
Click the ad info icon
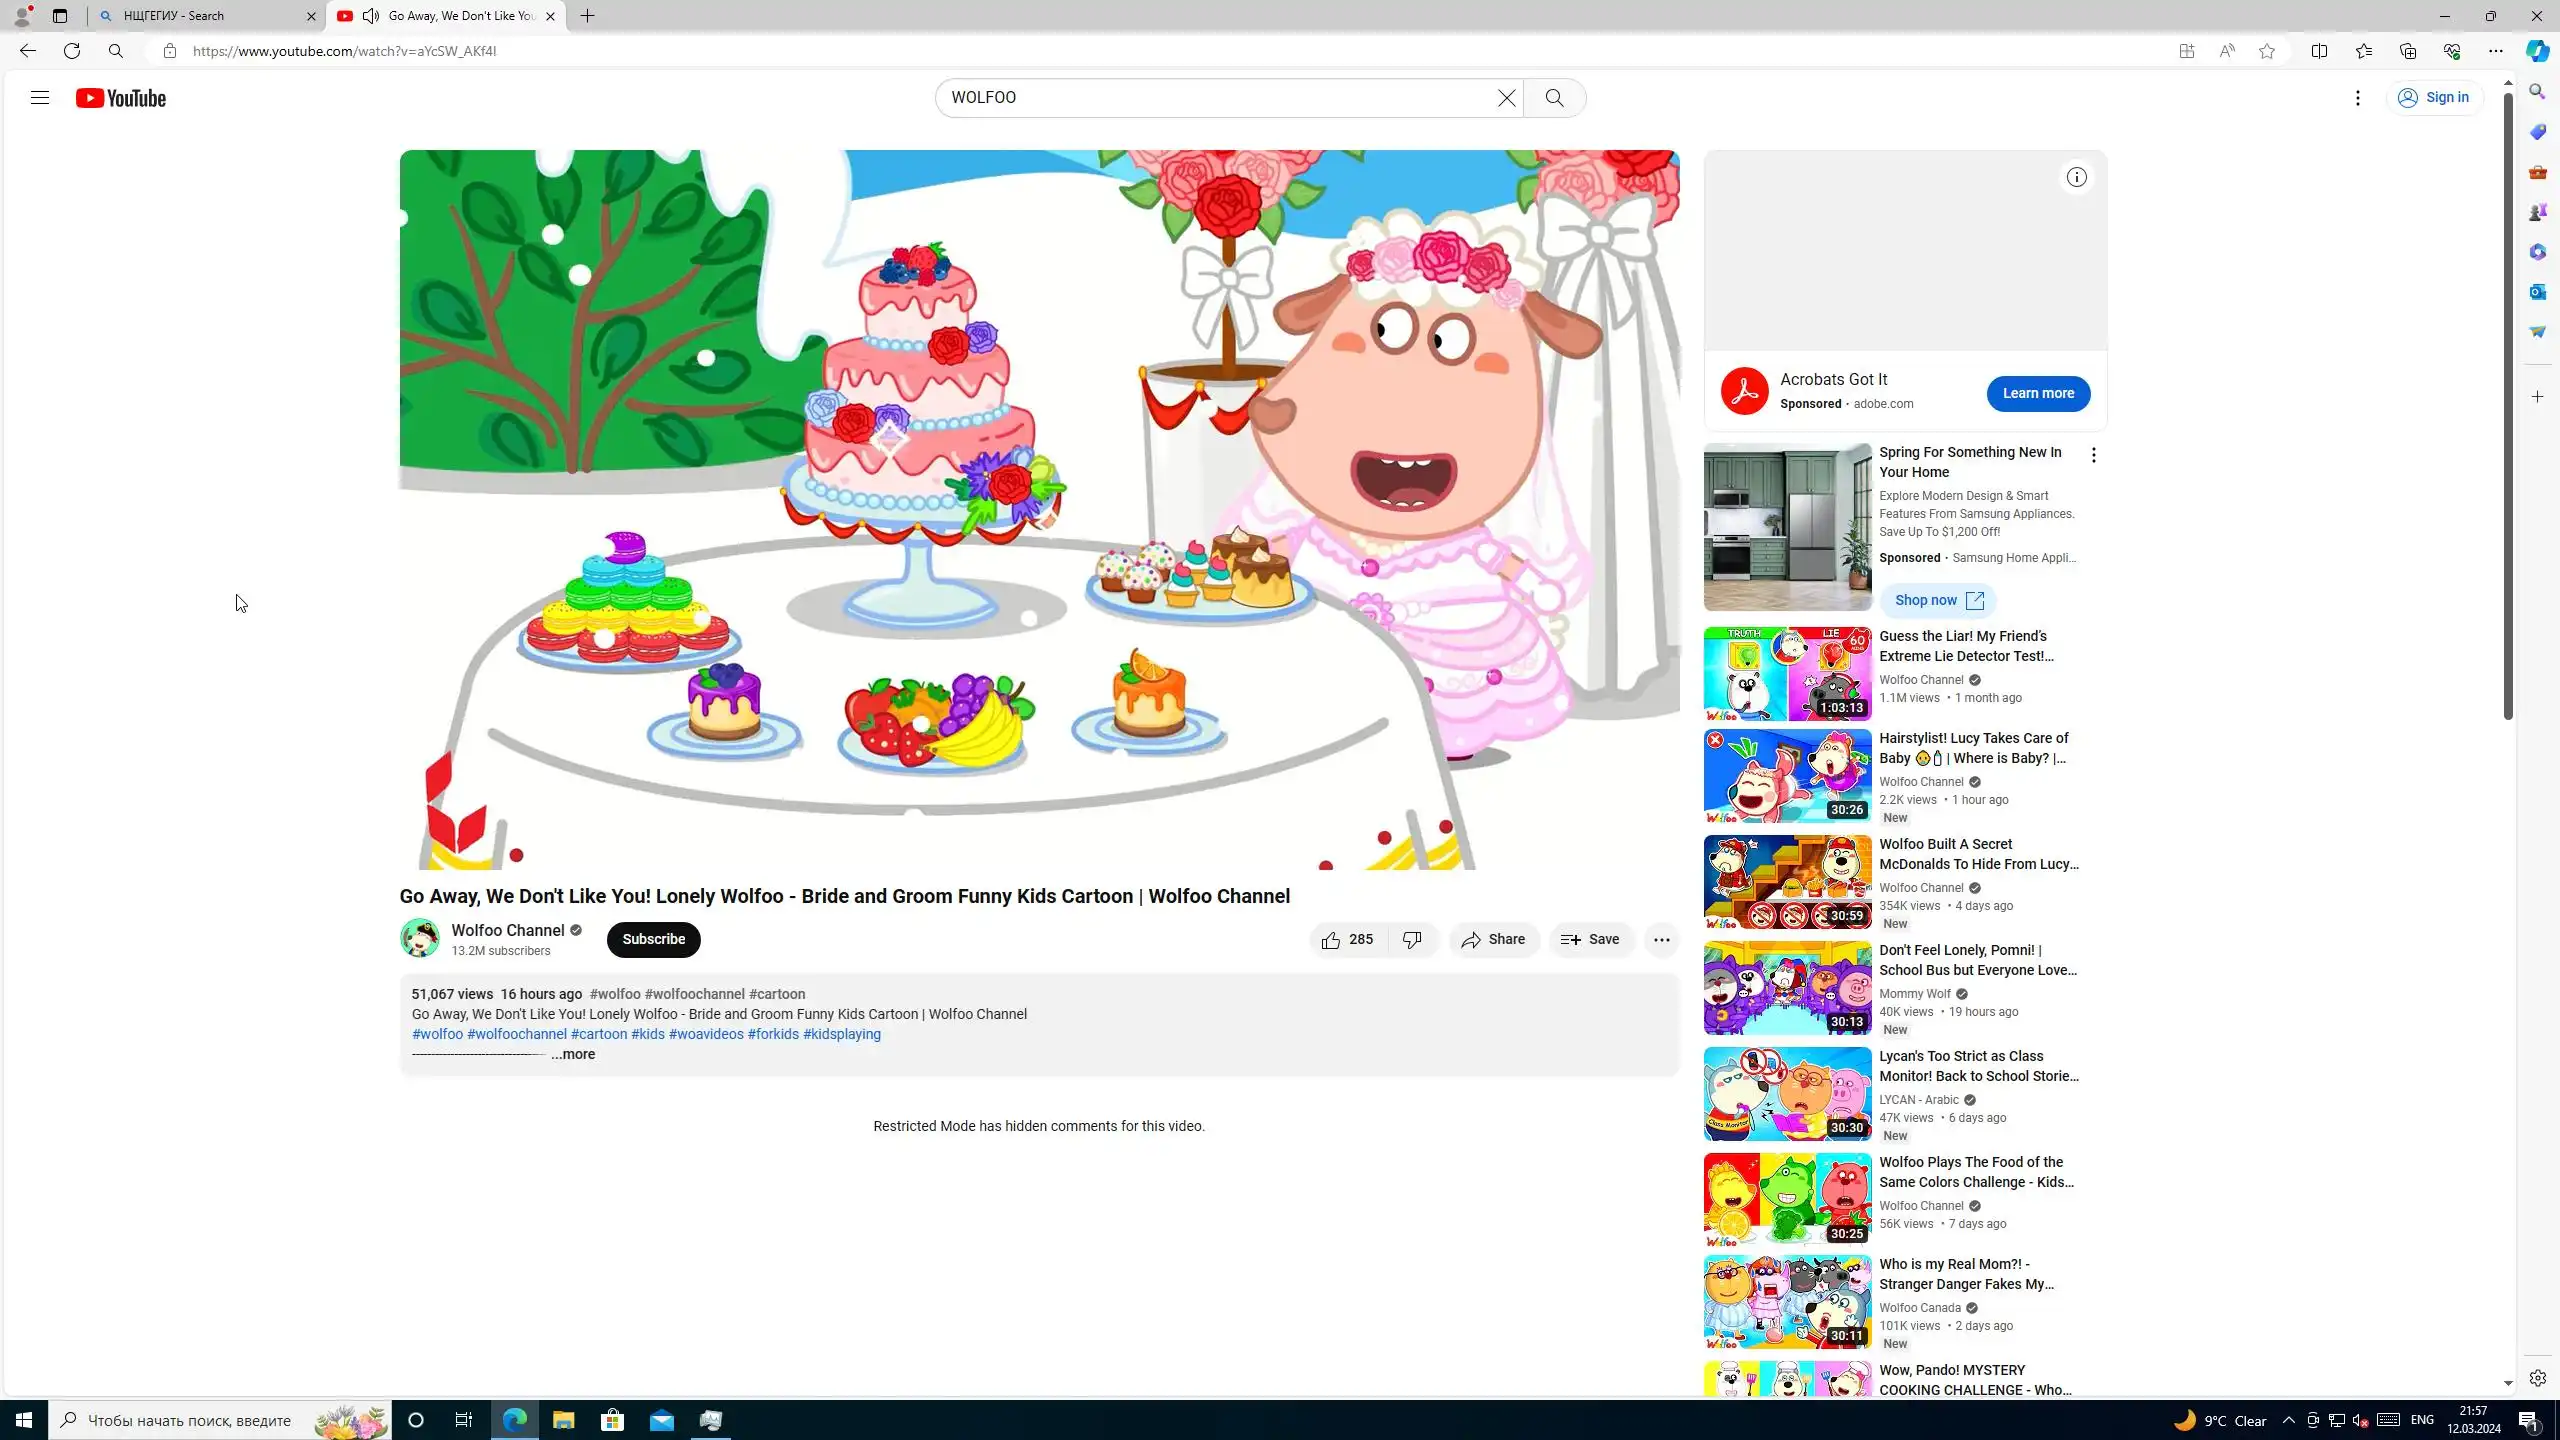[2076, 178]
